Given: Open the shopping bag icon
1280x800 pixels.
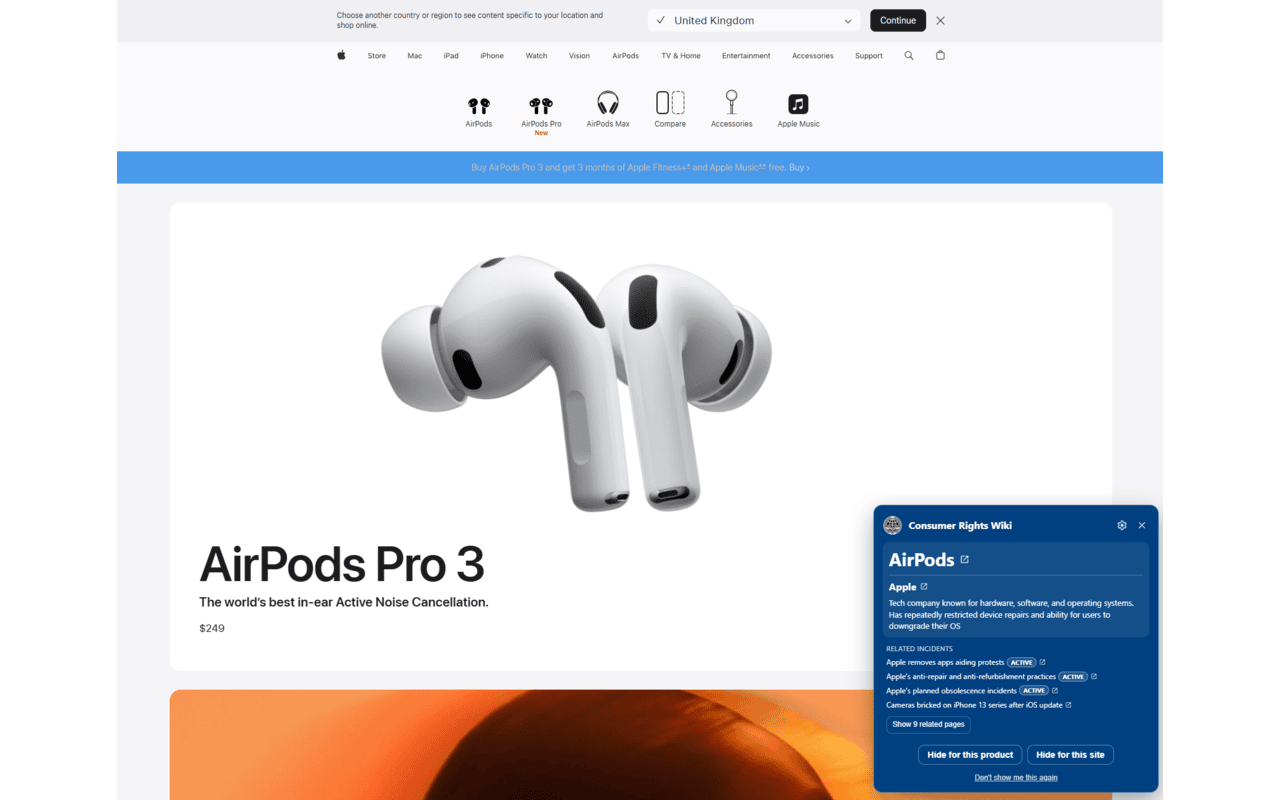Looking at the screenshot, I should 940,56.
